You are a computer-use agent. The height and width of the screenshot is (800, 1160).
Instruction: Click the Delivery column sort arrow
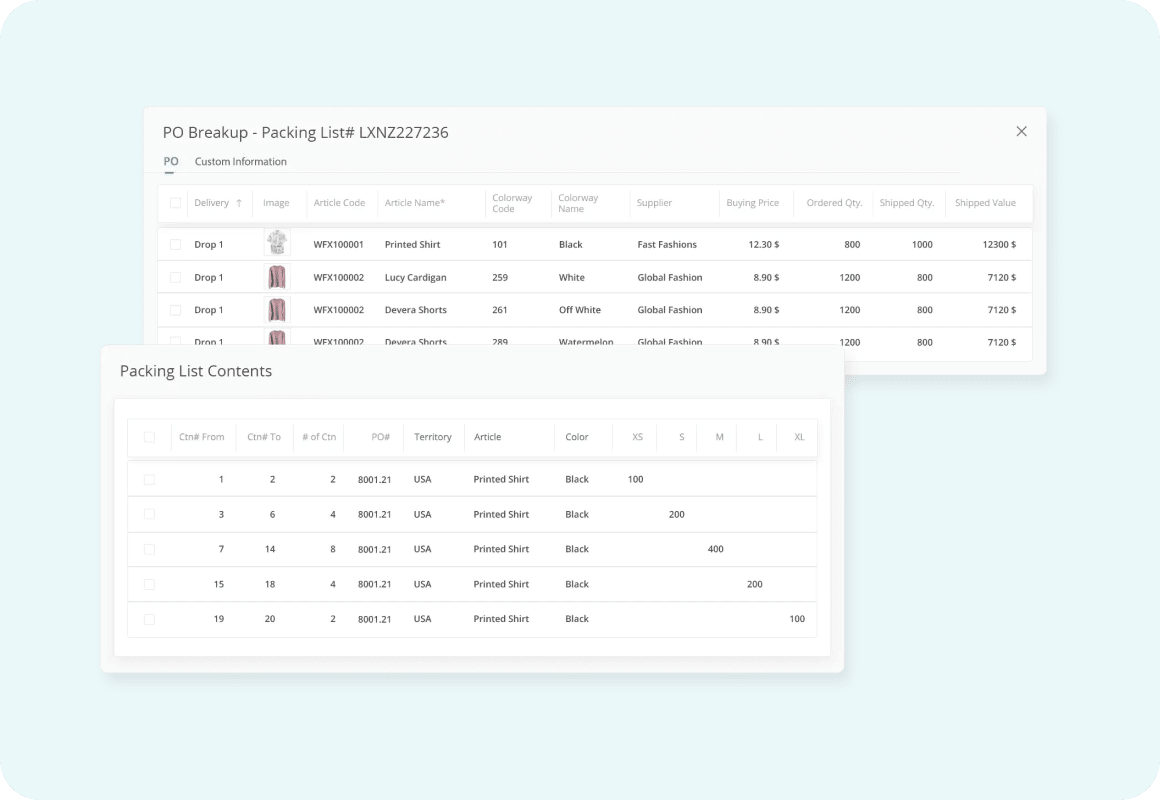[x=239, y=203]
